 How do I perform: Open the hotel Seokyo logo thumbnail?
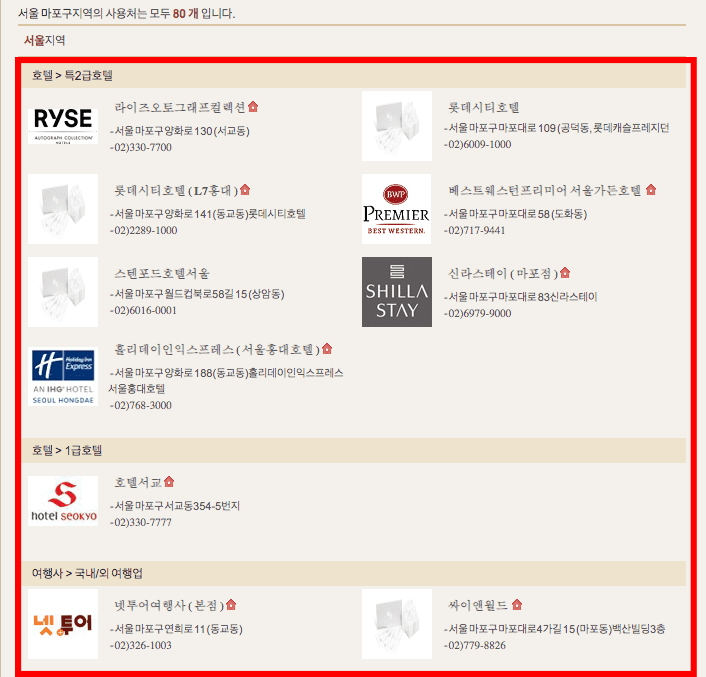[x=63, y=501]
